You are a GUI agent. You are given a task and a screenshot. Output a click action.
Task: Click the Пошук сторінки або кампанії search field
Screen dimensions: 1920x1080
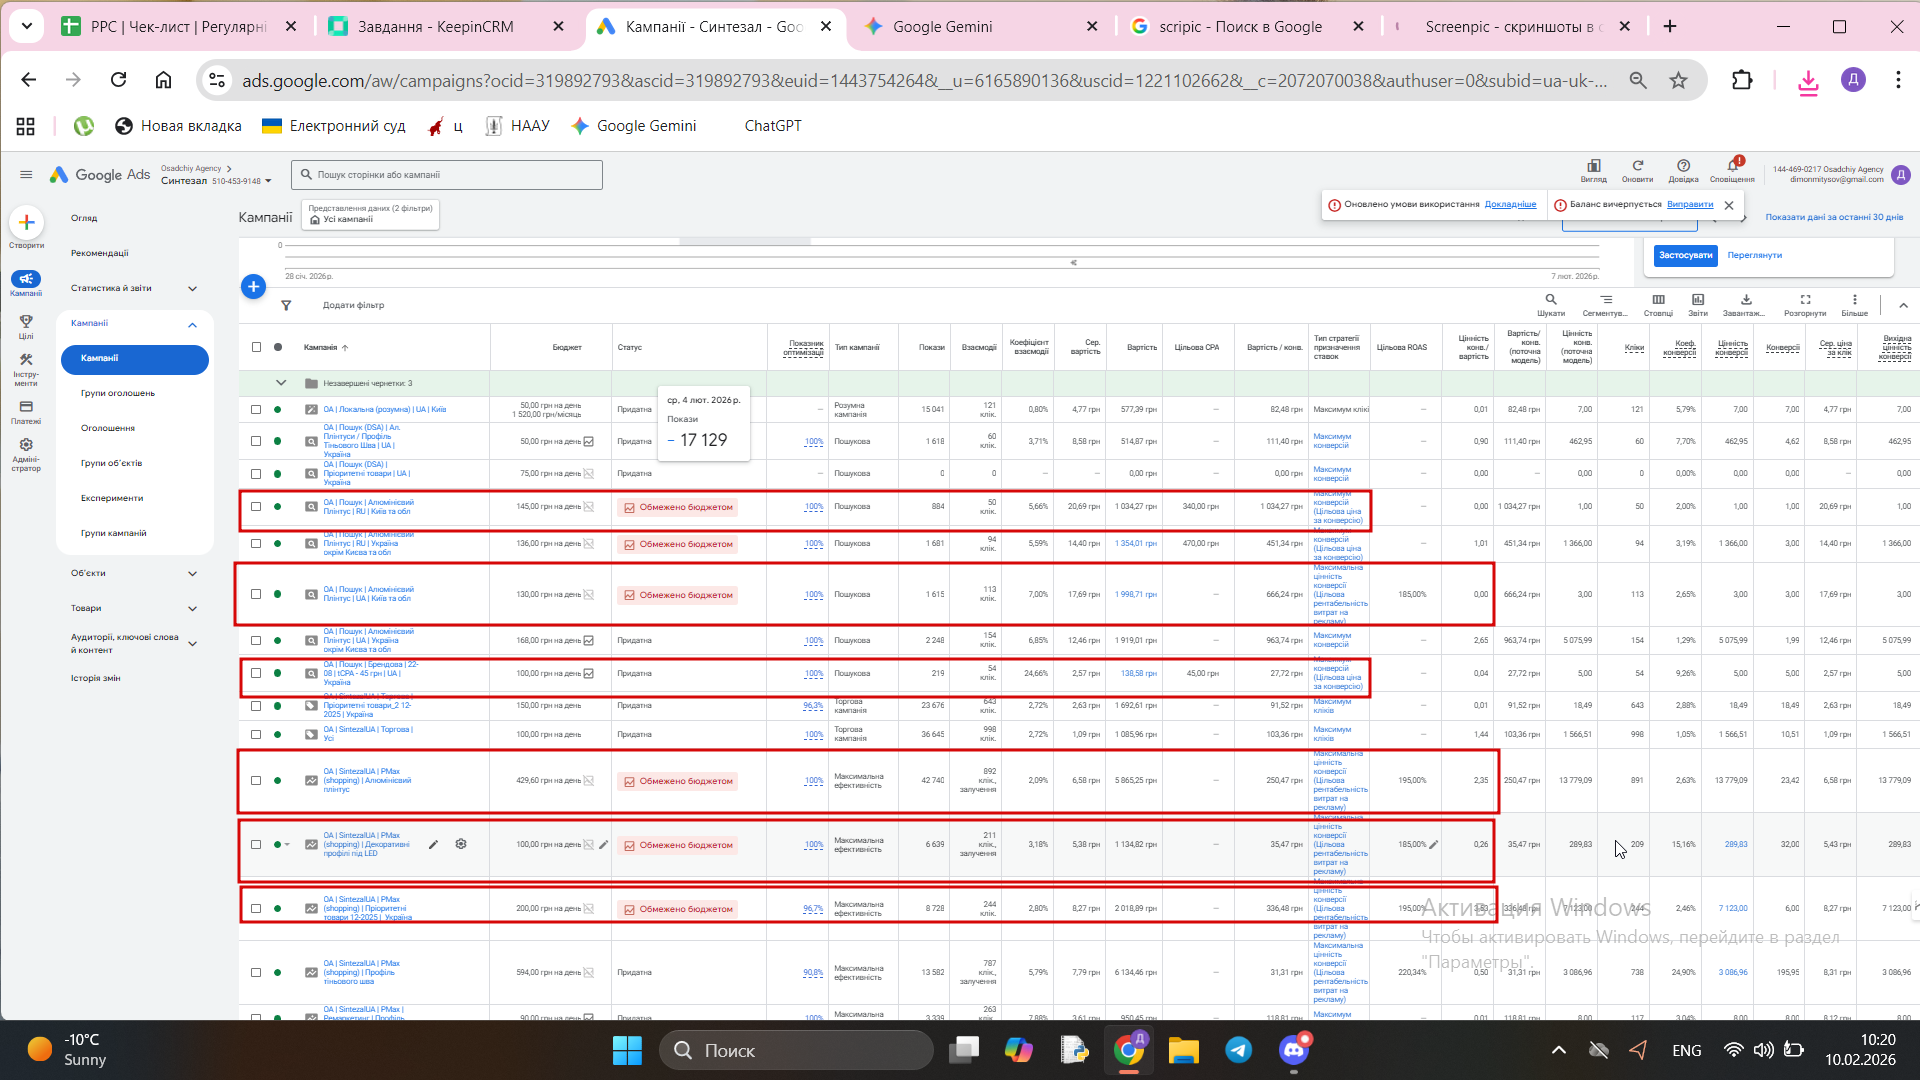[447, 175]
